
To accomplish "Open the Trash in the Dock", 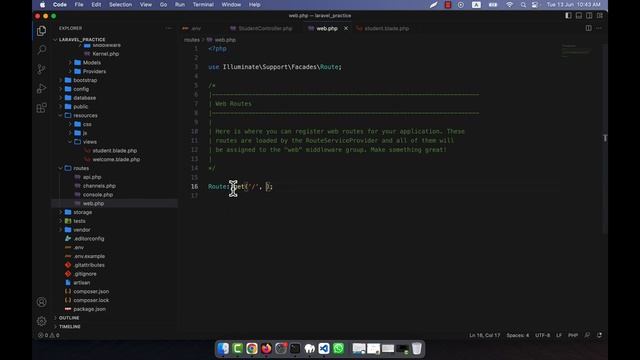I will point(416,349).
